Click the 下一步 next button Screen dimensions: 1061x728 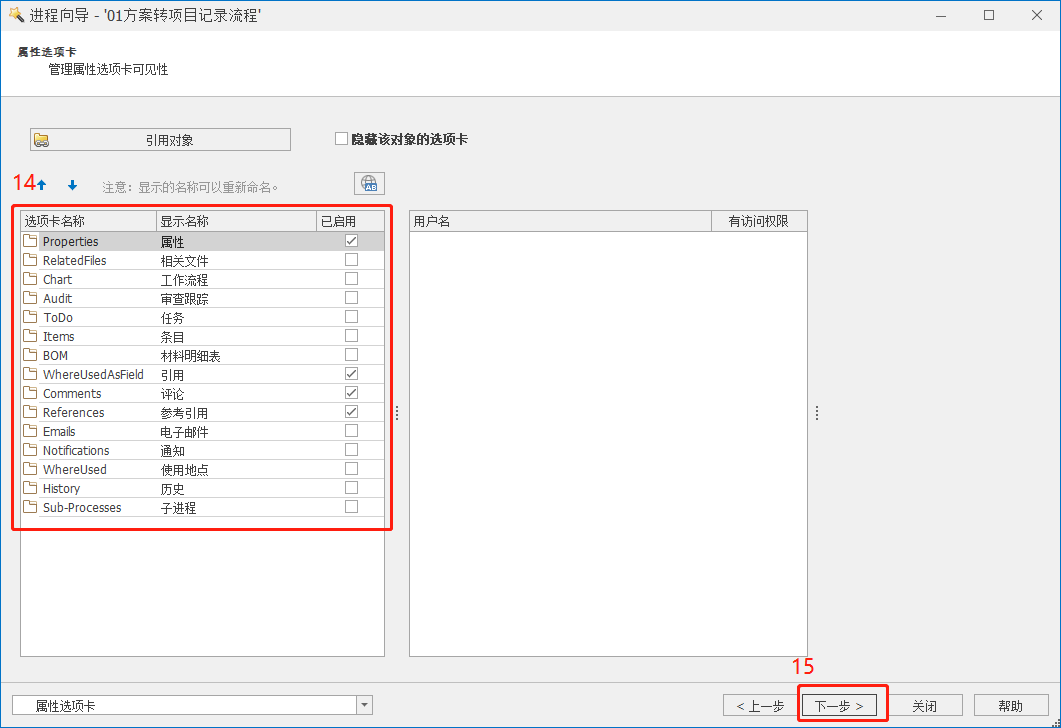click(x=838, y=706)
